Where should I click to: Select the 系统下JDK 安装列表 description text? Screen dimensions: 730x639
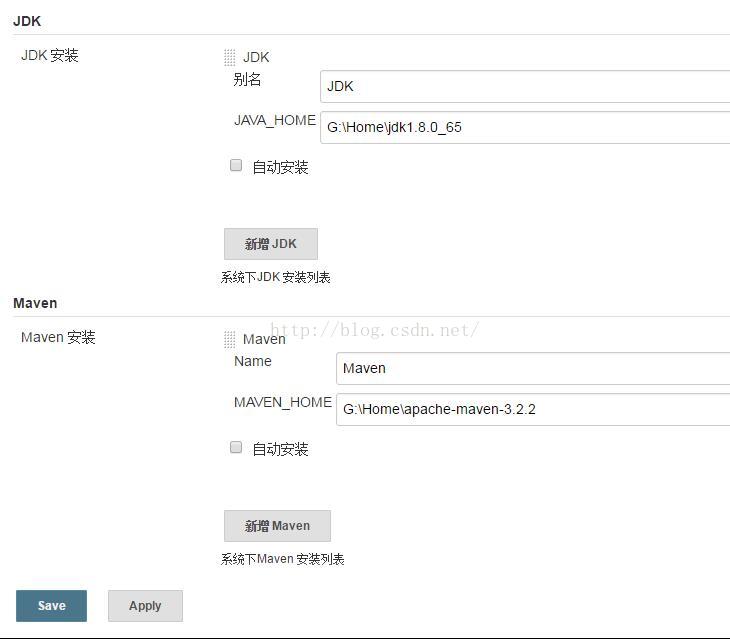point(276,277)
